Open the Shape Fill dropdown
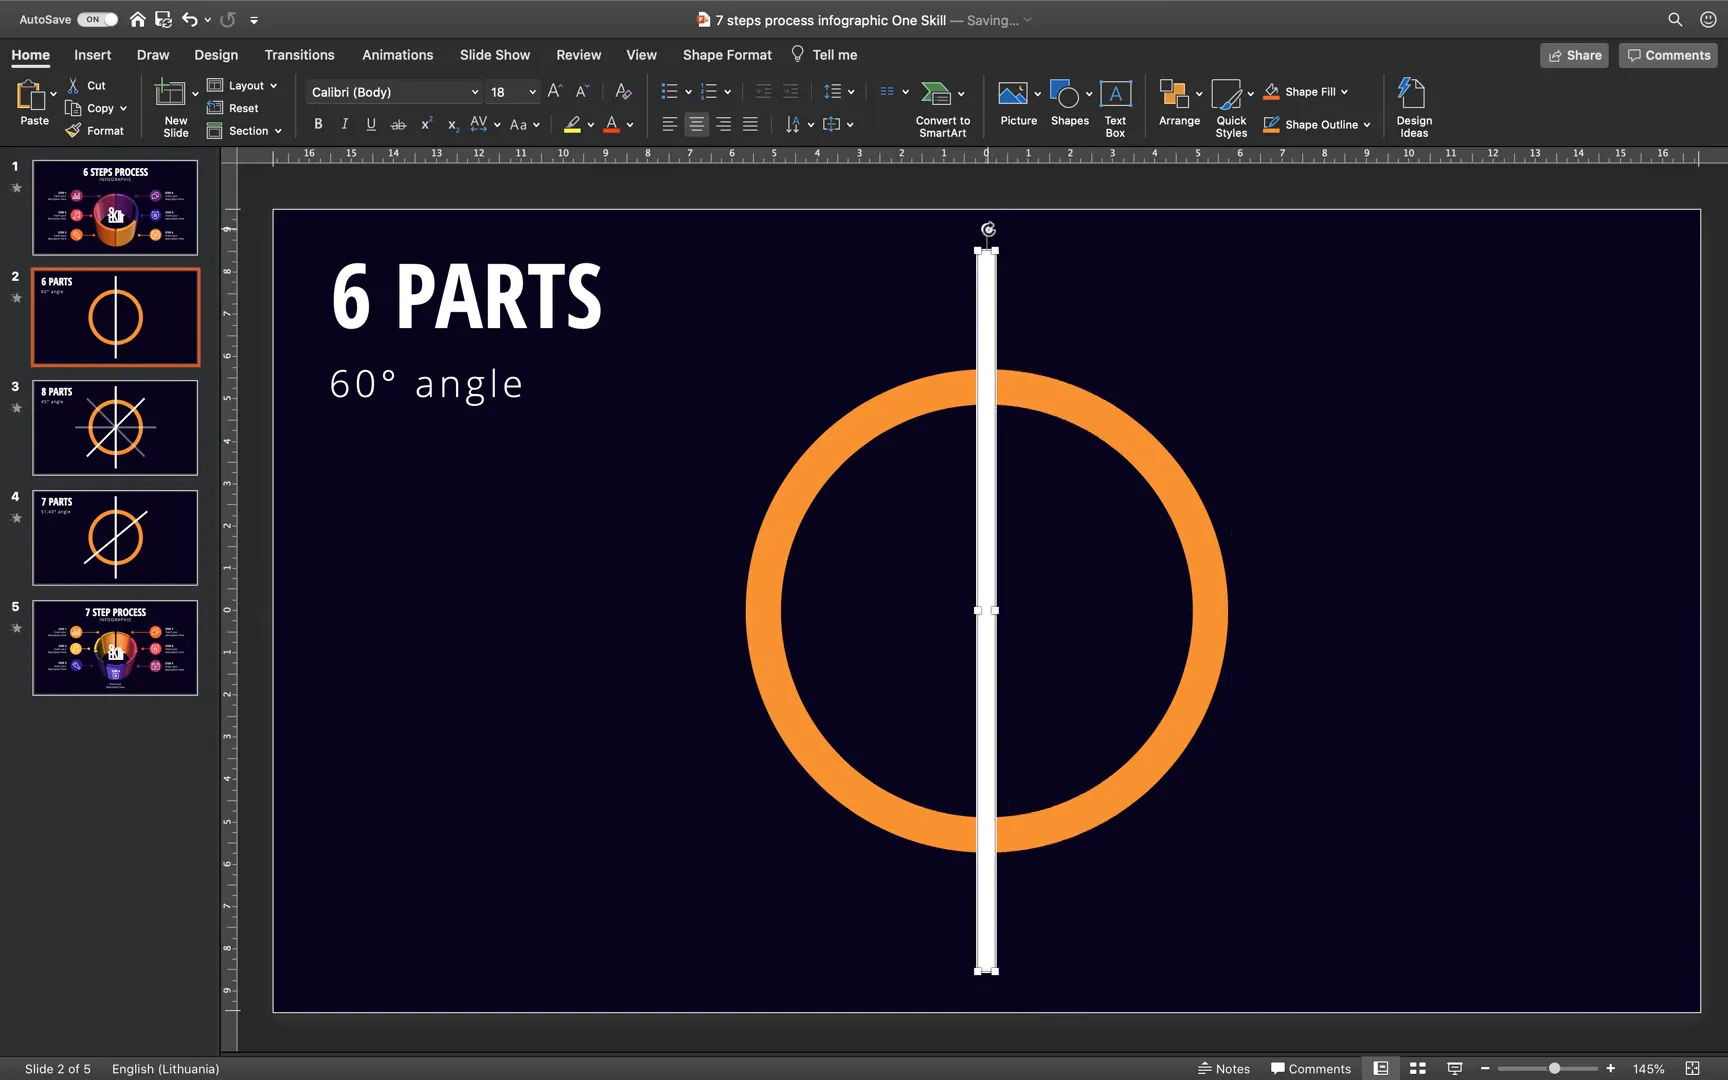This screenshot has height=1080, width=1728. tap(1343, 91)
